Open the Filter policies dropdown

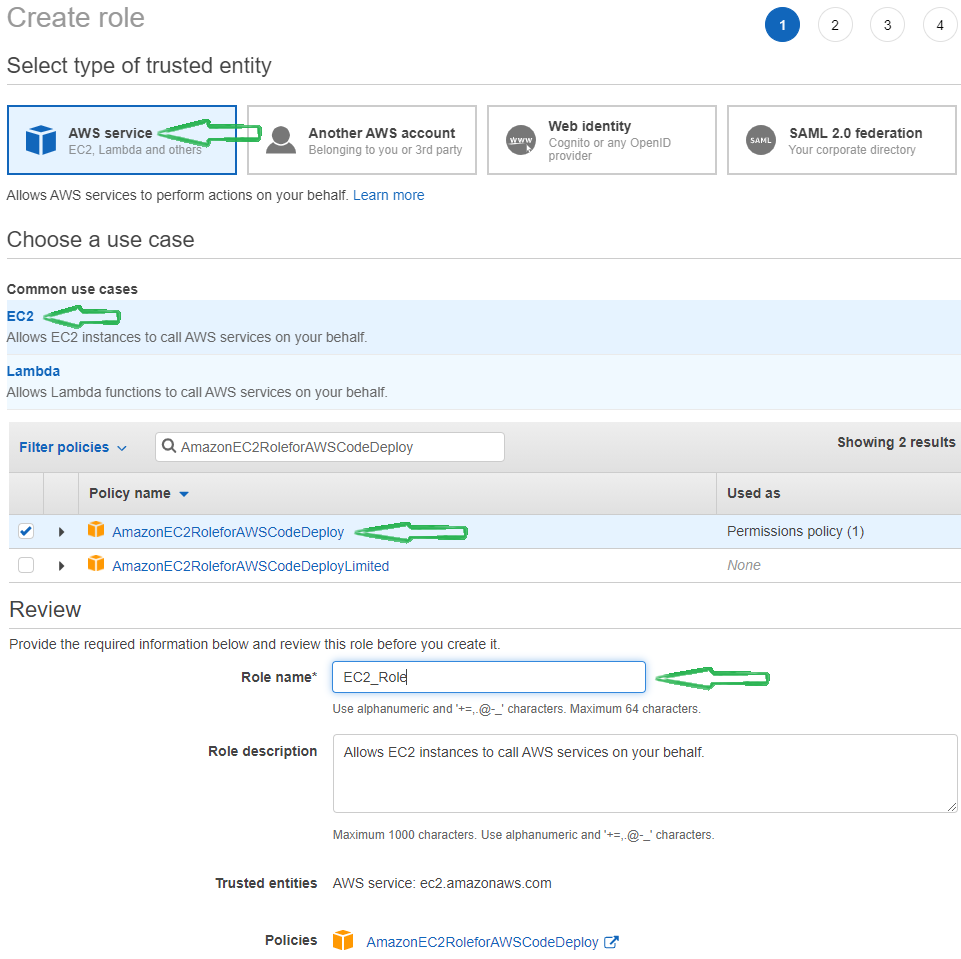pos(72,447)
